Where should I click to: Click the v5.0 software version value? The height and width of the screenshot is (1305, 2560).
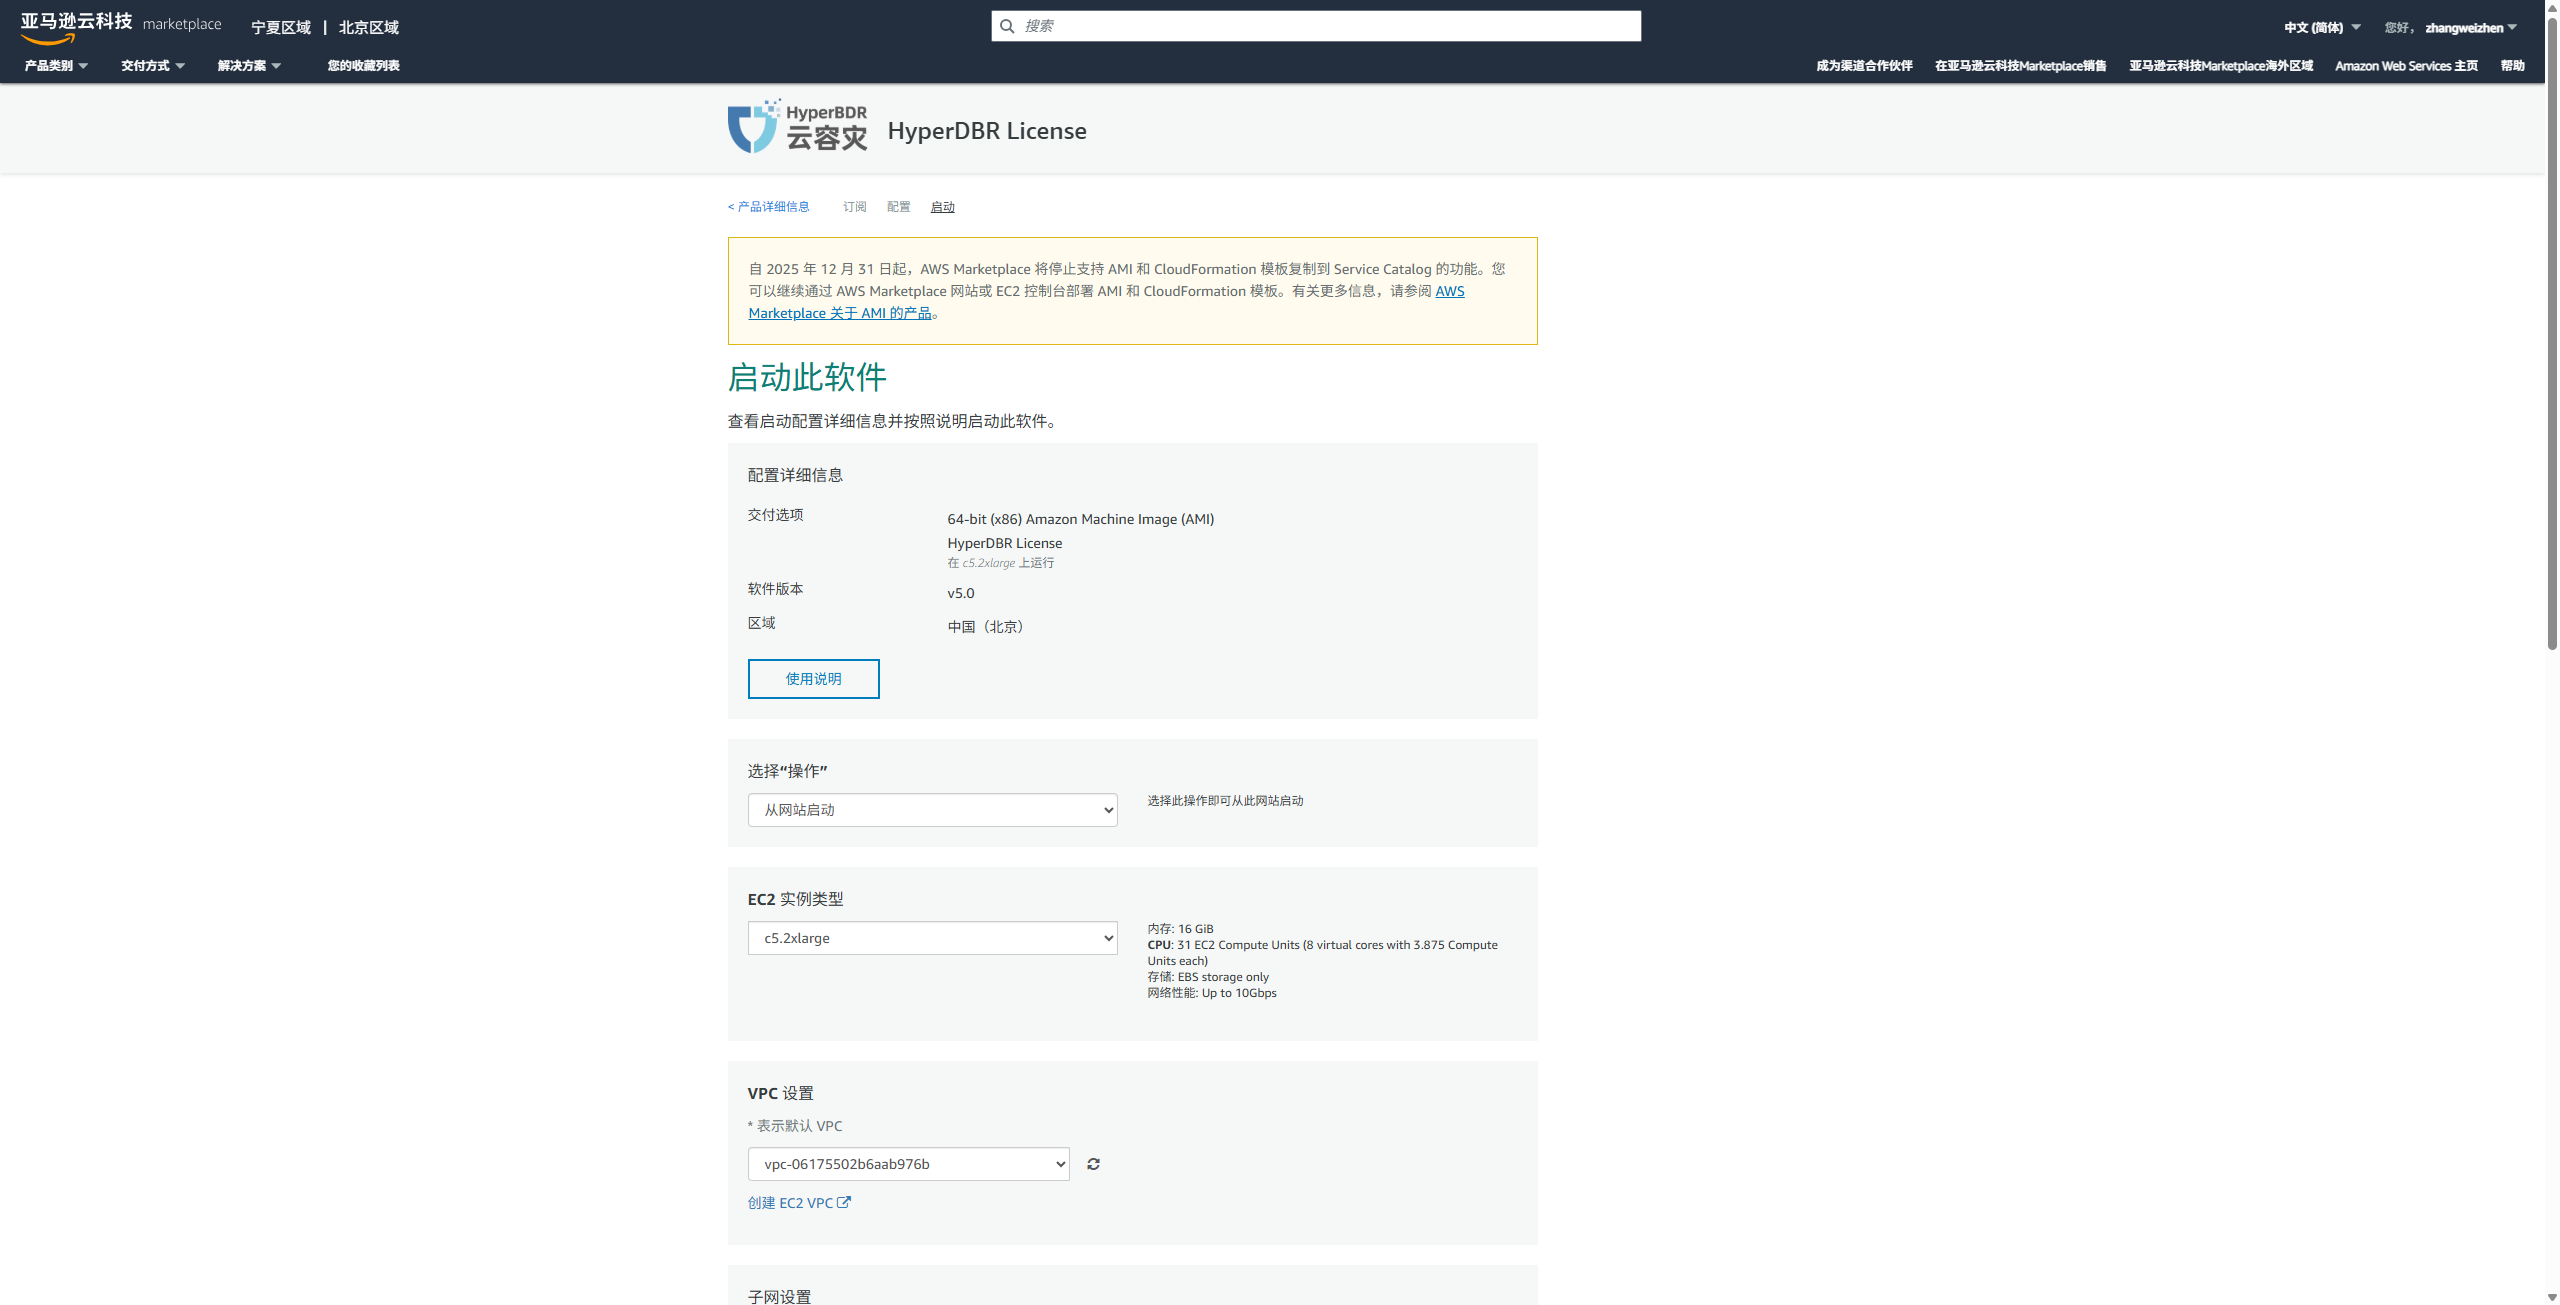(961, 593)
